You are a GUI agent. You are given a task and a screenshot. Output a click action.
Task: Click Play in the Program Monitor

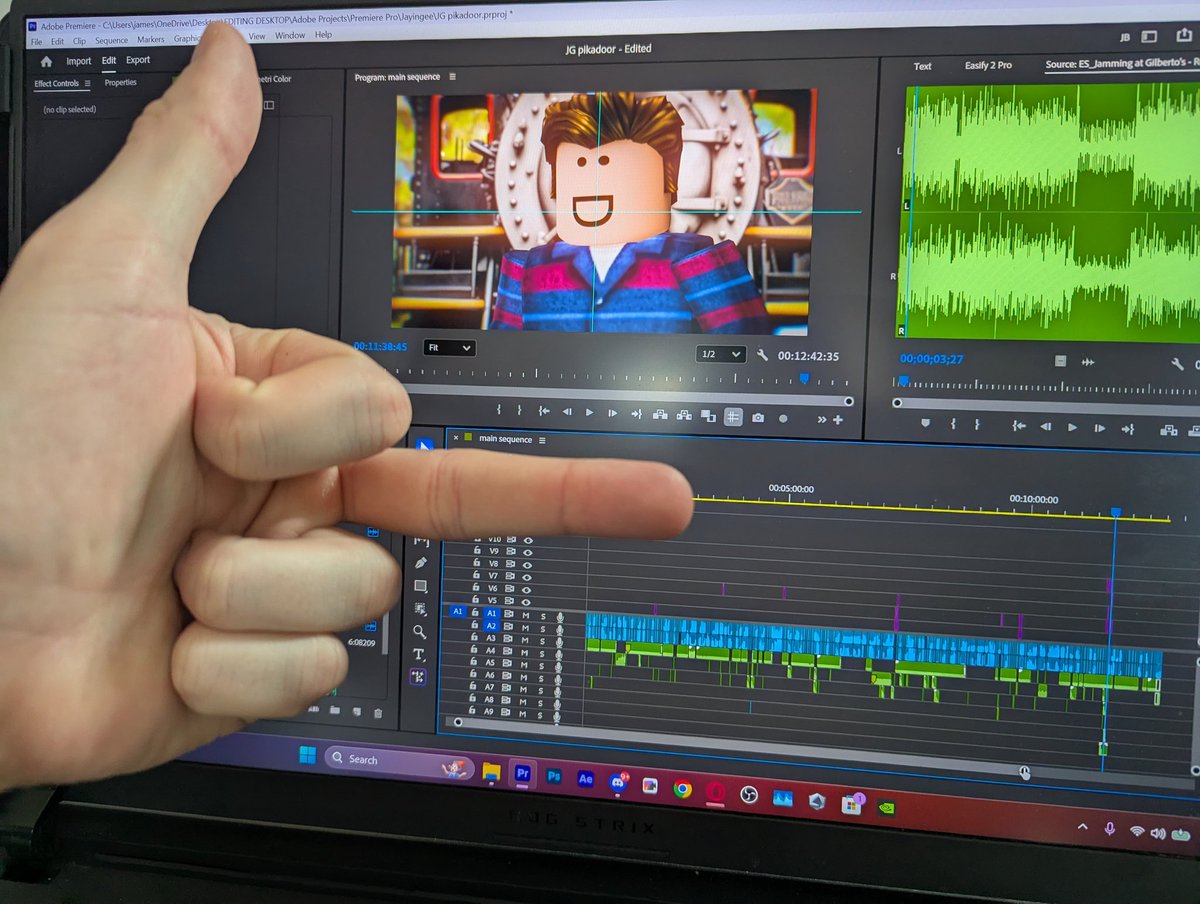click(589, 412)
